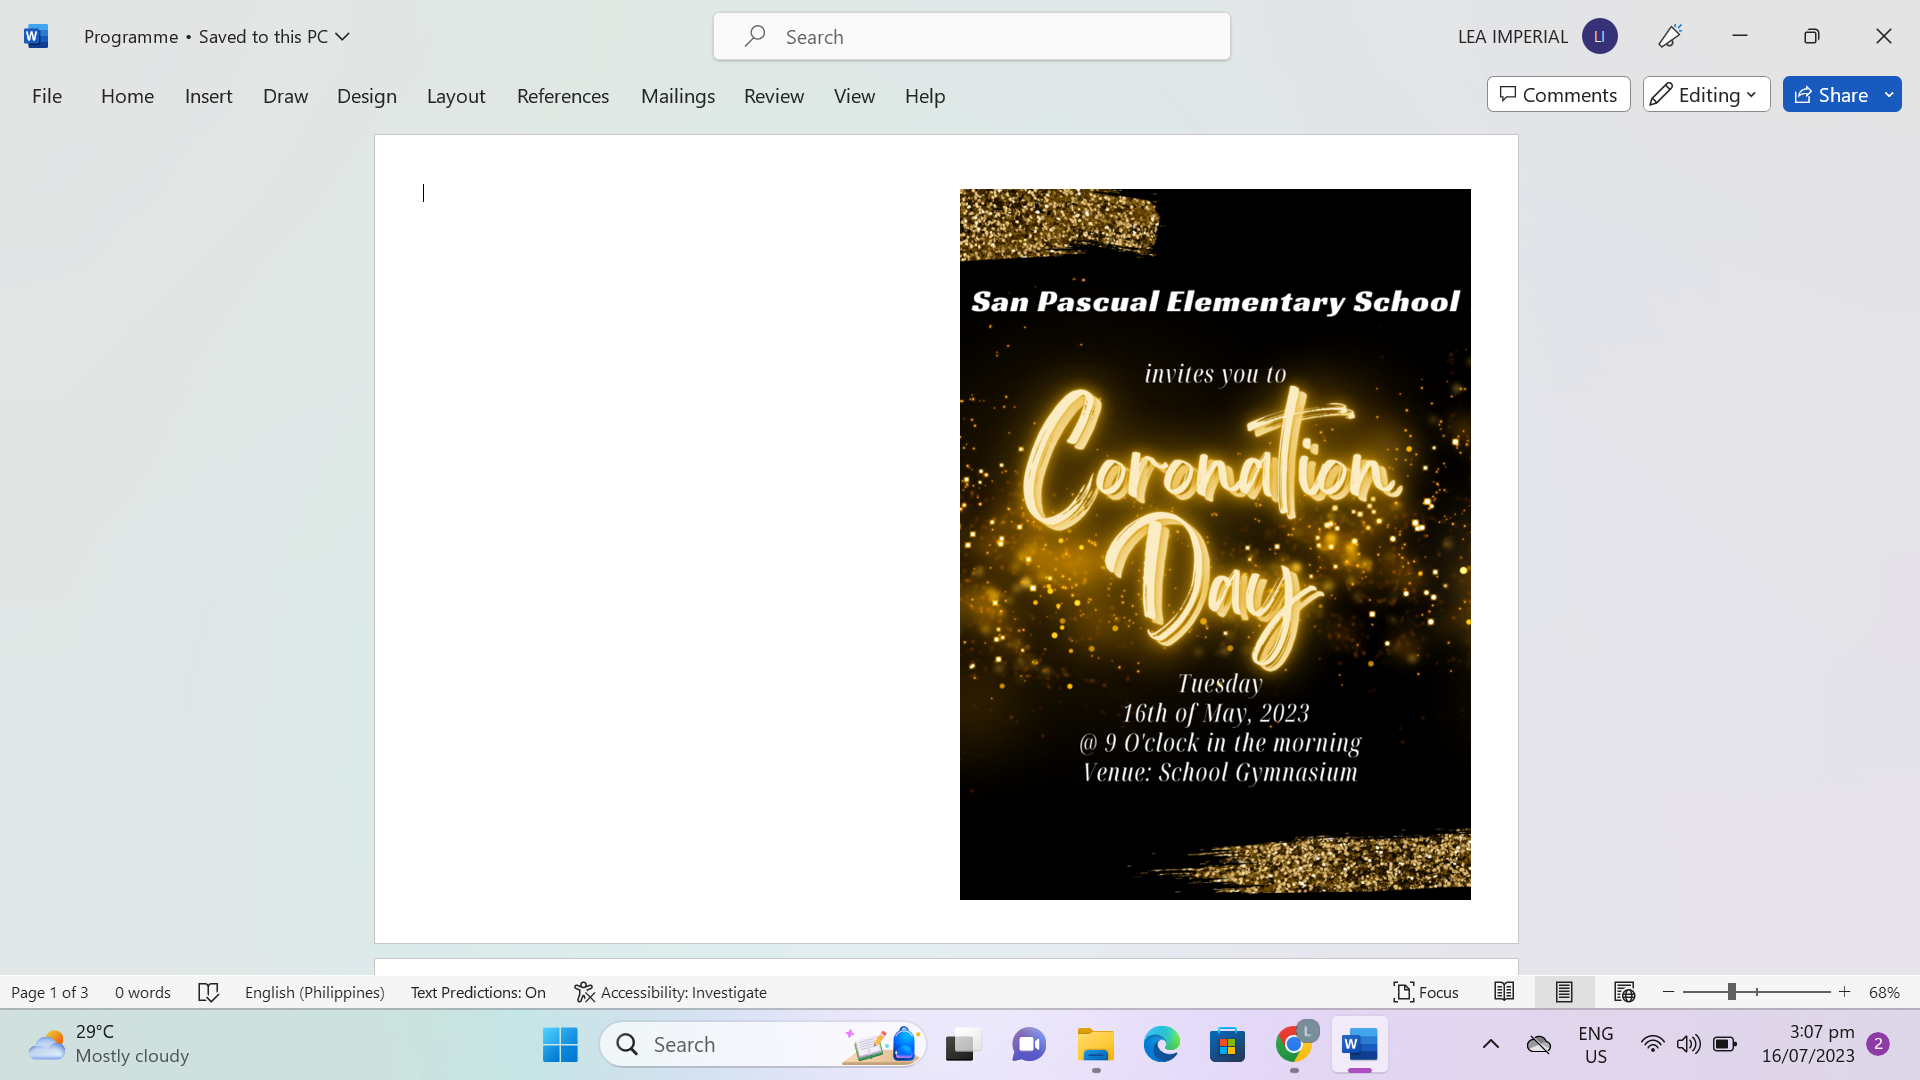Expand the Editing mode dropdown
1920x1080 pixels.
tap(1706, 95)
